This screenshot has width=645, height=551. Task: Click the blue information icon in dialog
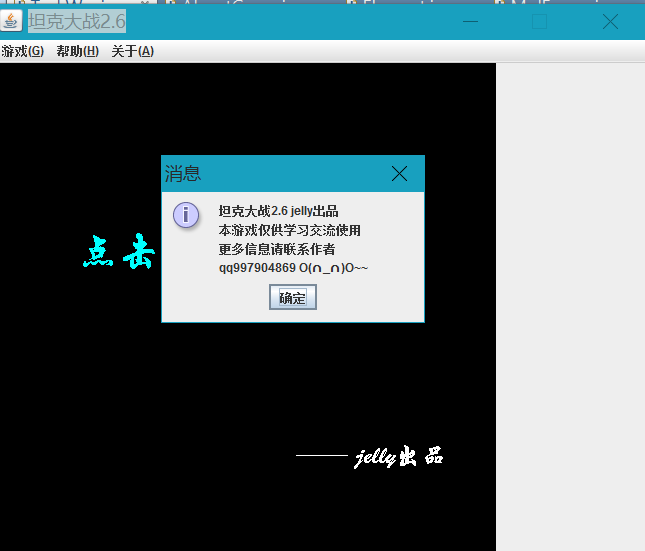(185, 214)
